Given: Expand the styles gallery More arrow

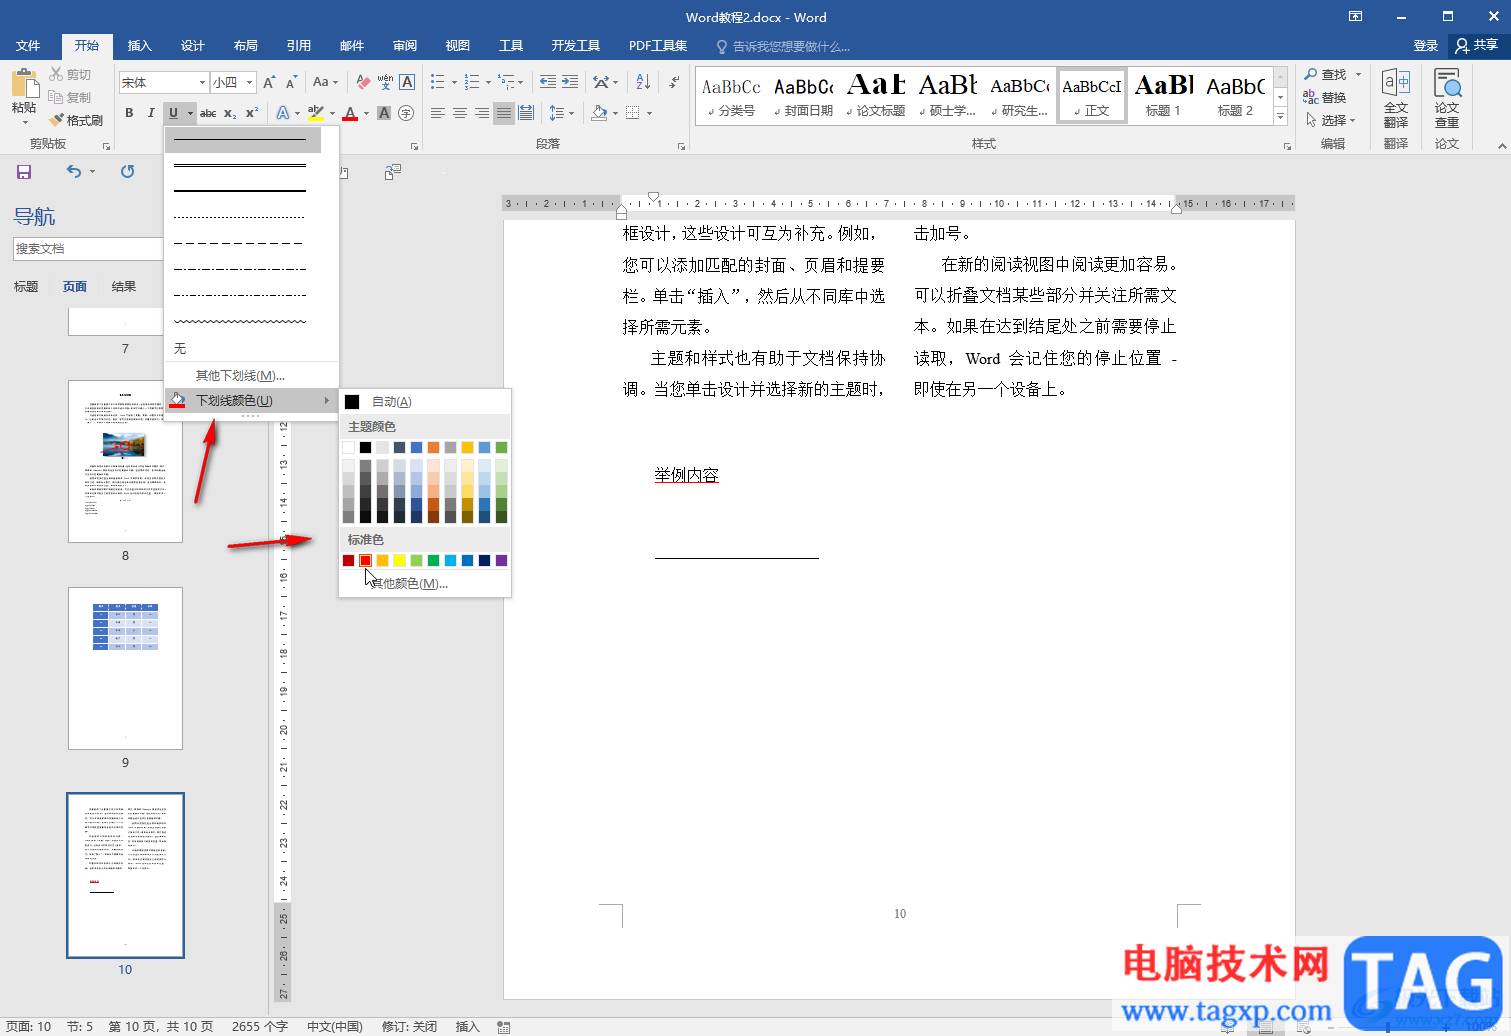Looking at the screenshot, I should 1280,117.
